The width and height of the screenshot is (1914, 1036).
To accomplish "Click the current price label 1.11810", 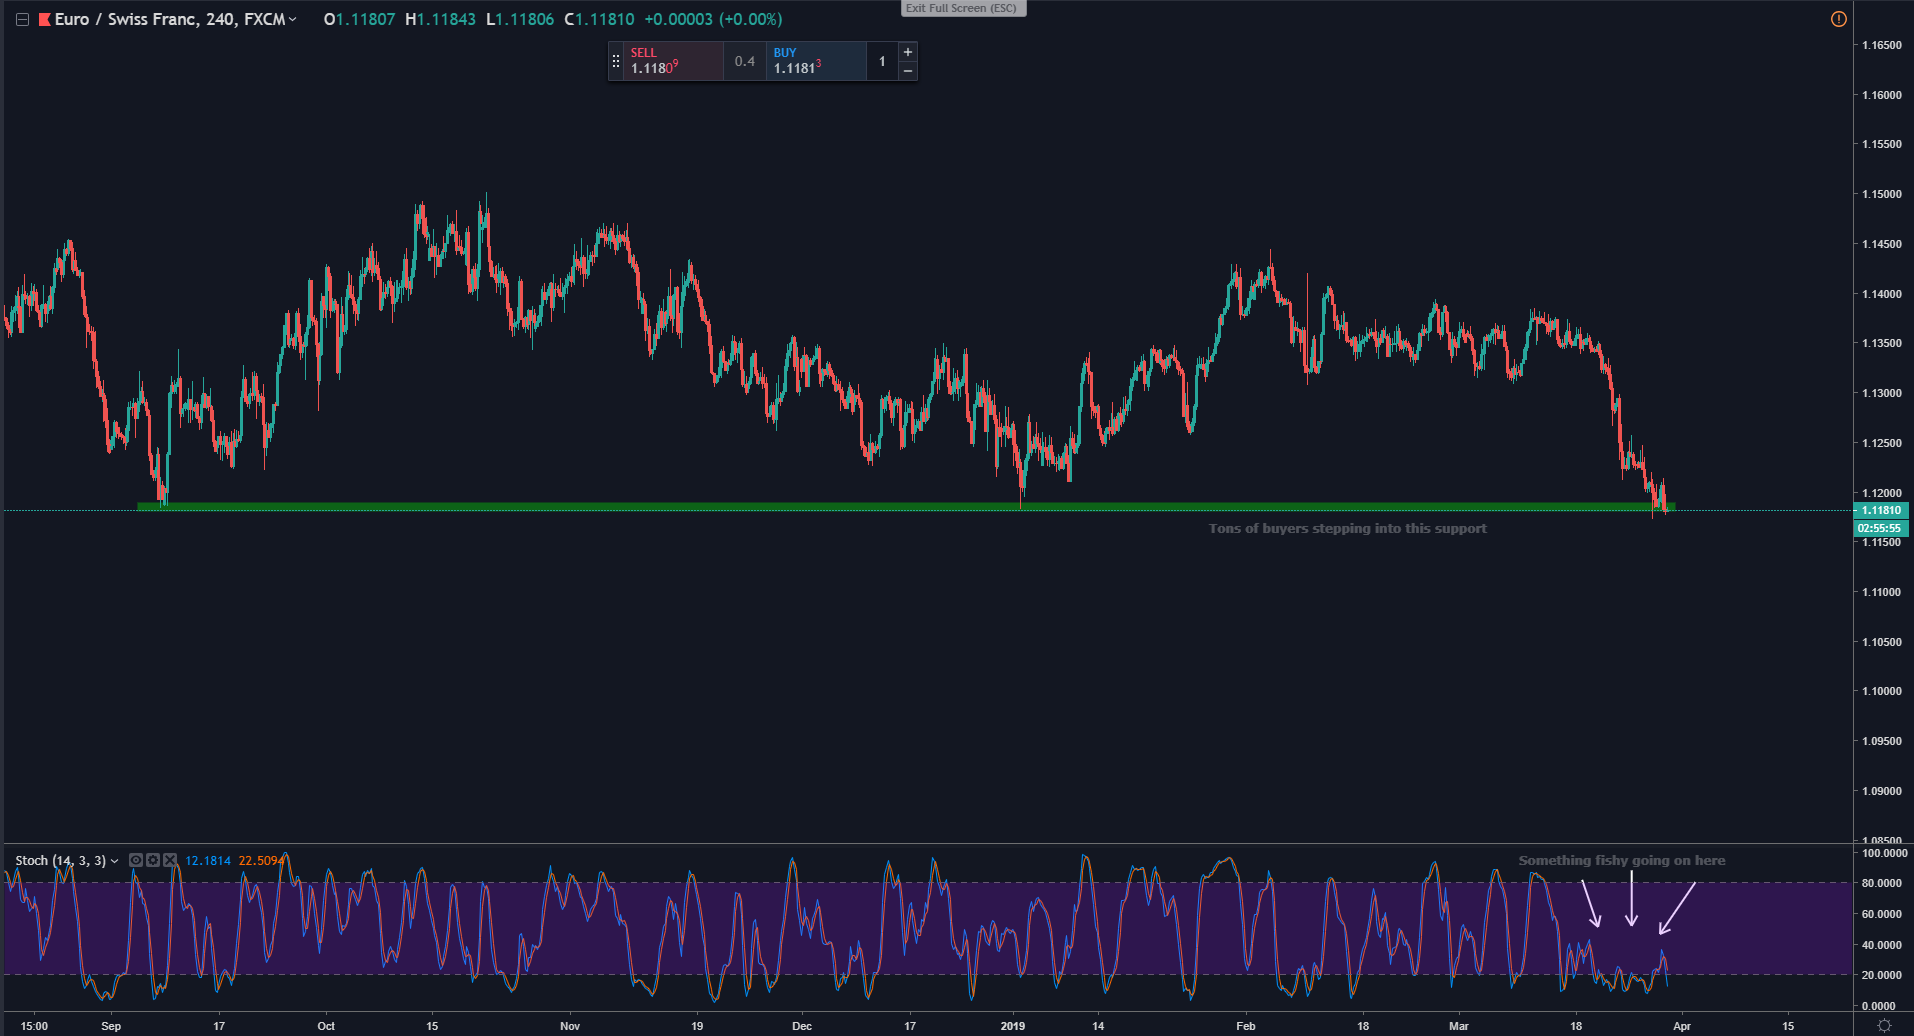I will click(1881, 510).
